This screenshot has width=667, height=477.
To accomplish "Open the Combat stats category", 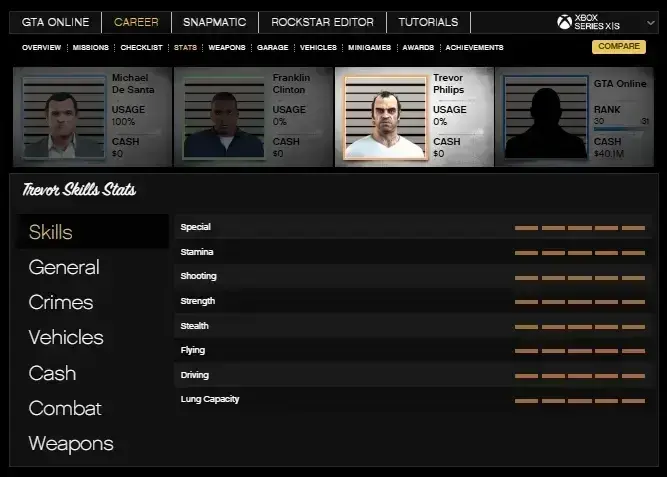I will [65, 408].
